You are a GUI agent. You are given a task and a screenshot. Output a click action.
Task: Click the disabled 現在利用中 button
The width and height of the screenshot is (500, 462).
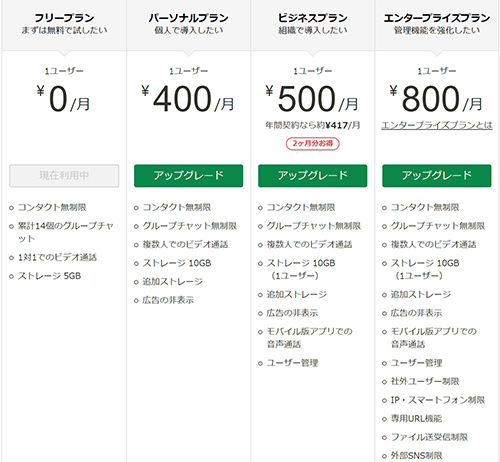click(x=64, y=176)
